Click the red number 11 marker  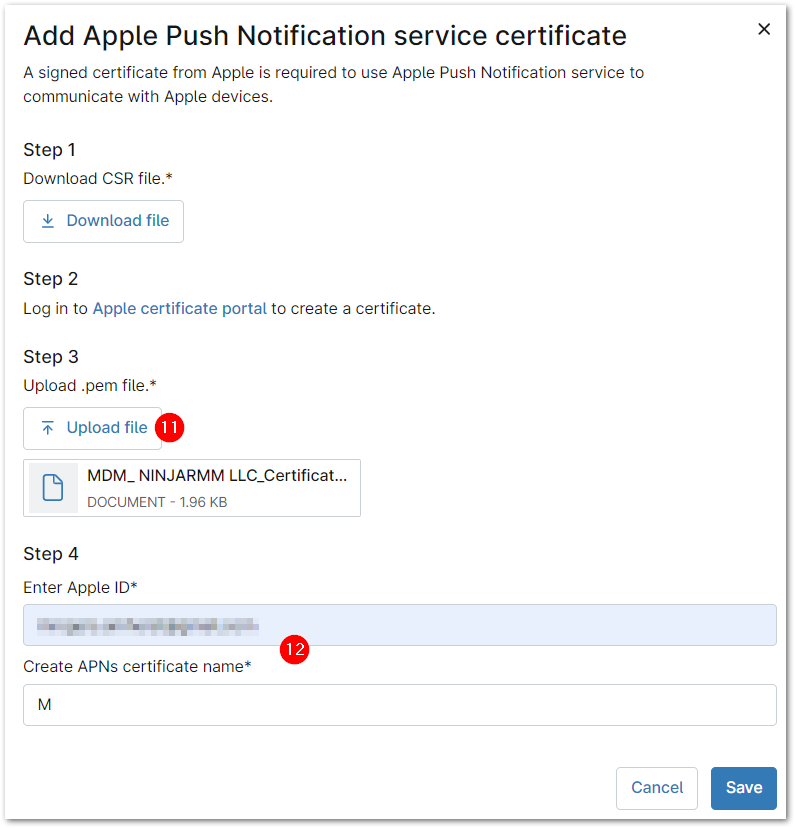pyautogui.click(x=170, y=428)
